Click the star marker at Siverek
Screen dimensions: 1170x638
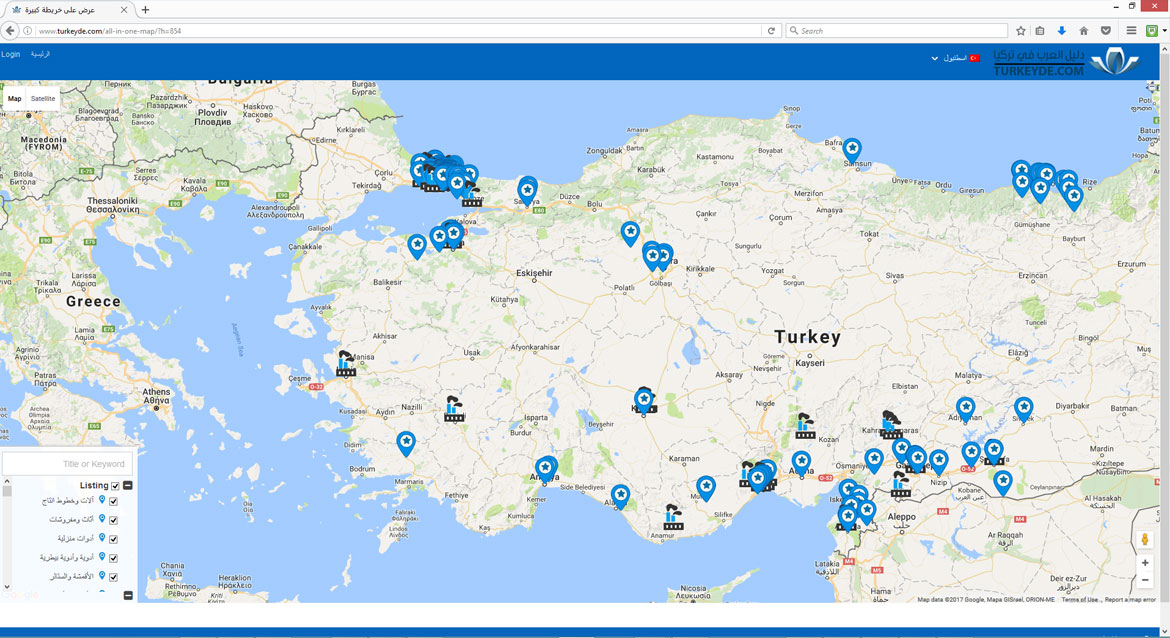(1024, 409)
